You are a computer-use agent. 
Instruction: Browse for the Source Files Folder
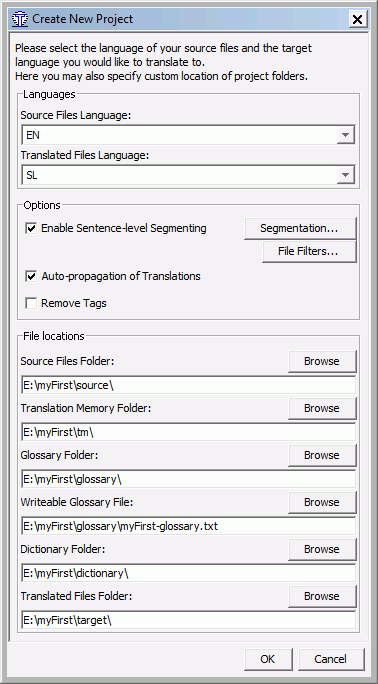point(322,361)
